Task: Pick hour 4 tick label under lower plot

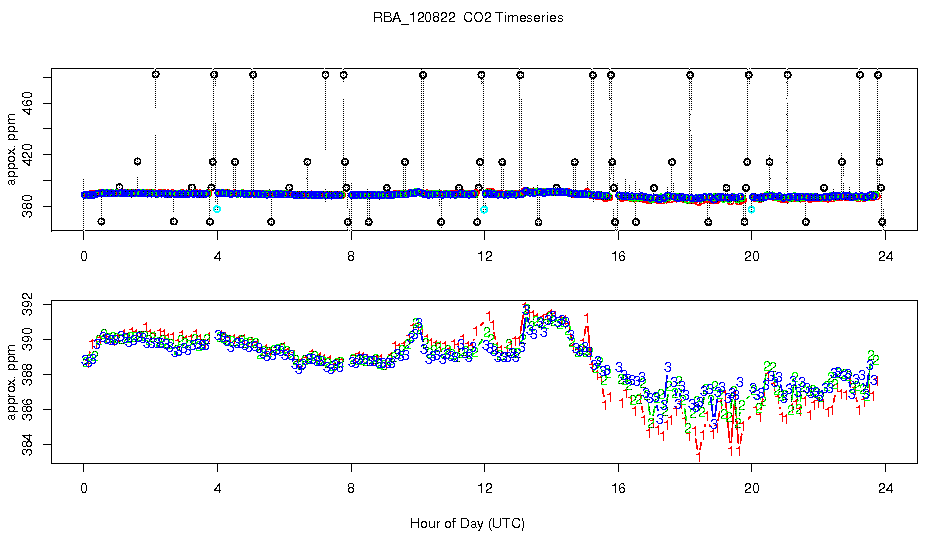Action: coord(217,489)
